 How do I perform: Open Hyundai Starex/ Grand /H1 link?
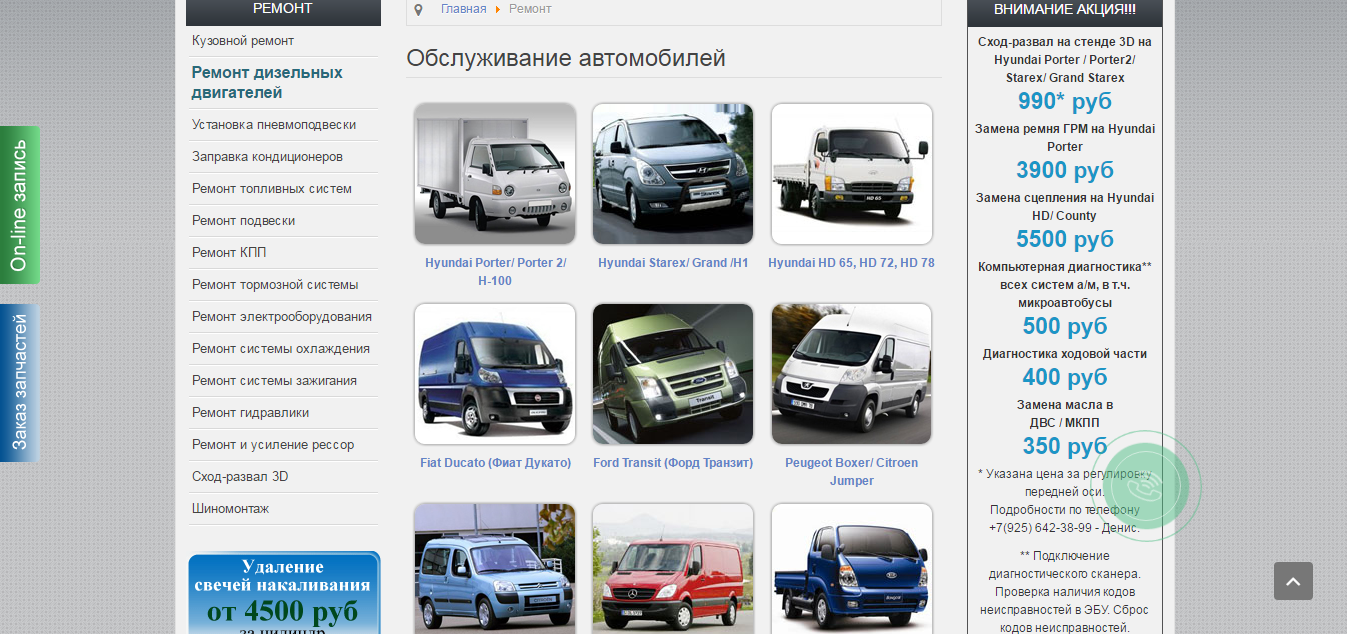click(673, 263)
